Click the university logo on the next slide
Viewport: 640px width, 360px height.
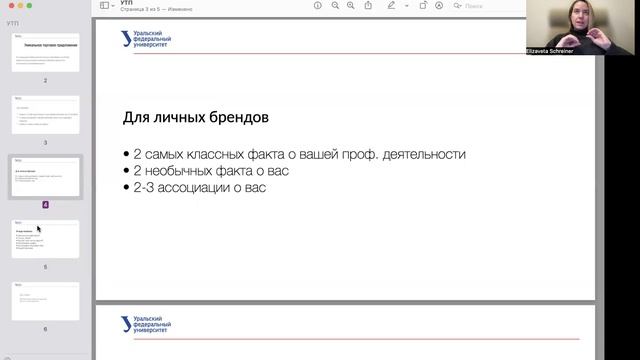(x=146, y=324)
